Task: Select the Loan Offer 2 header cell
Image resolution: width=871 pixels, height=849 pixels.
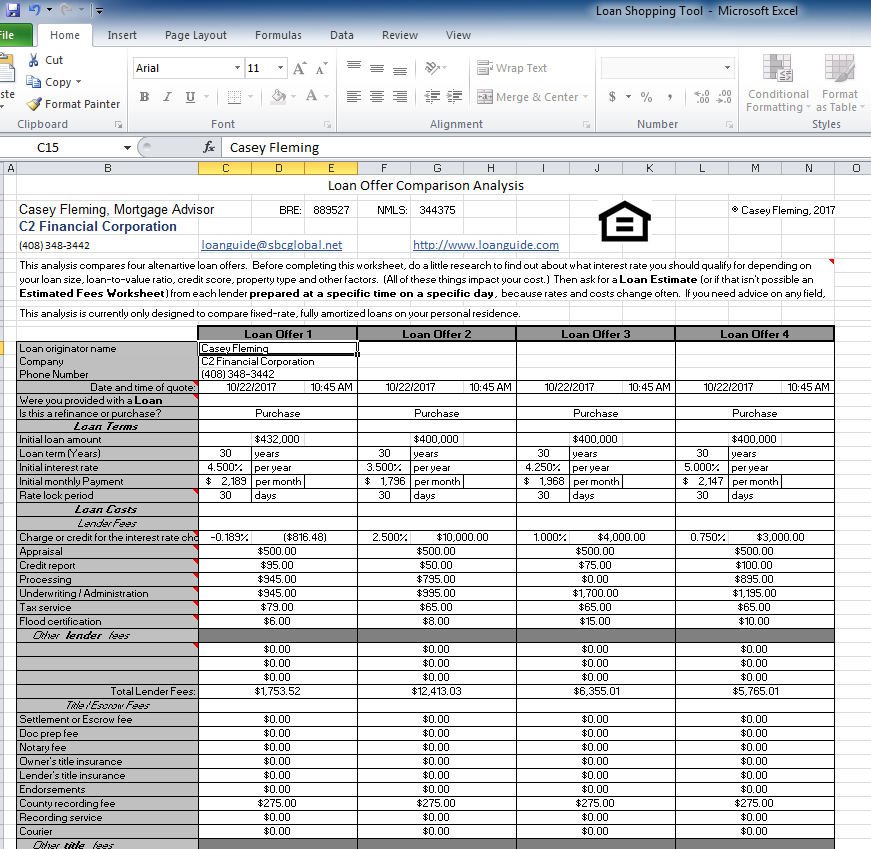Action: (x=437, y=334)
